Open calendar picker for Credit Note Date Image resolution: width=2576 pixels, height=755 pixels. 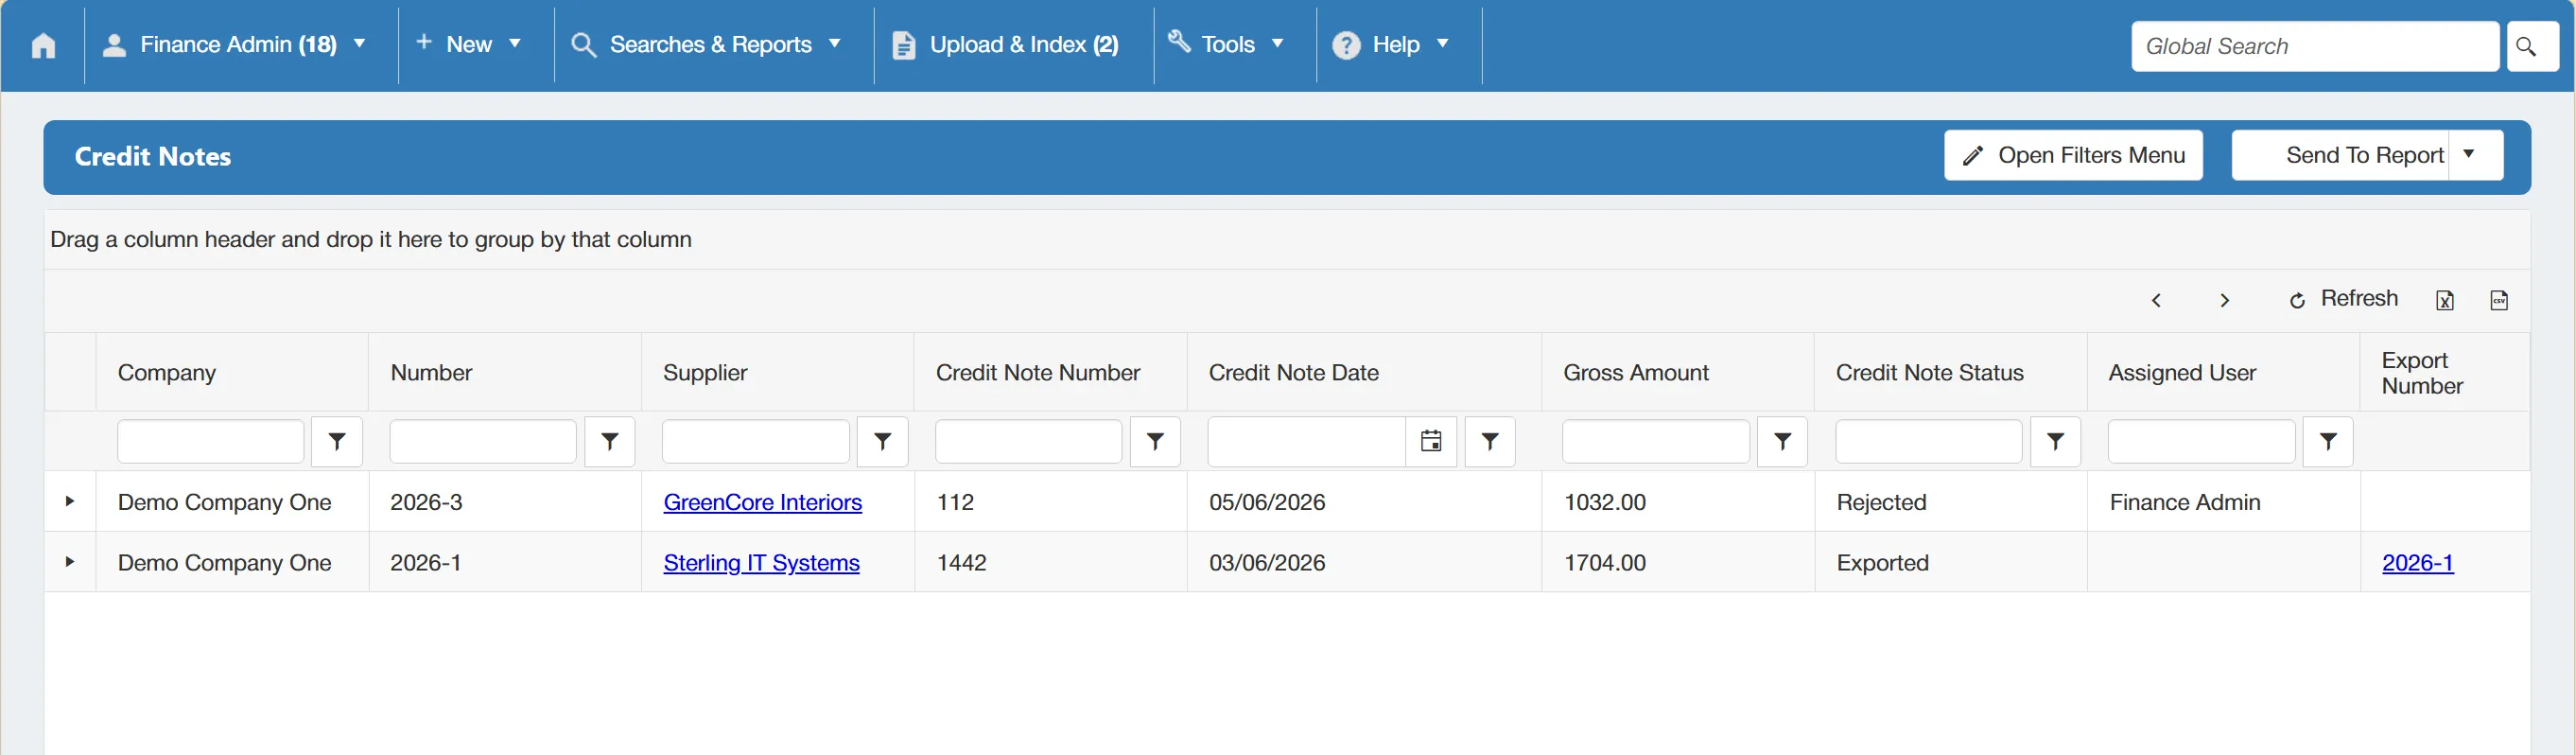point(1431,441)
